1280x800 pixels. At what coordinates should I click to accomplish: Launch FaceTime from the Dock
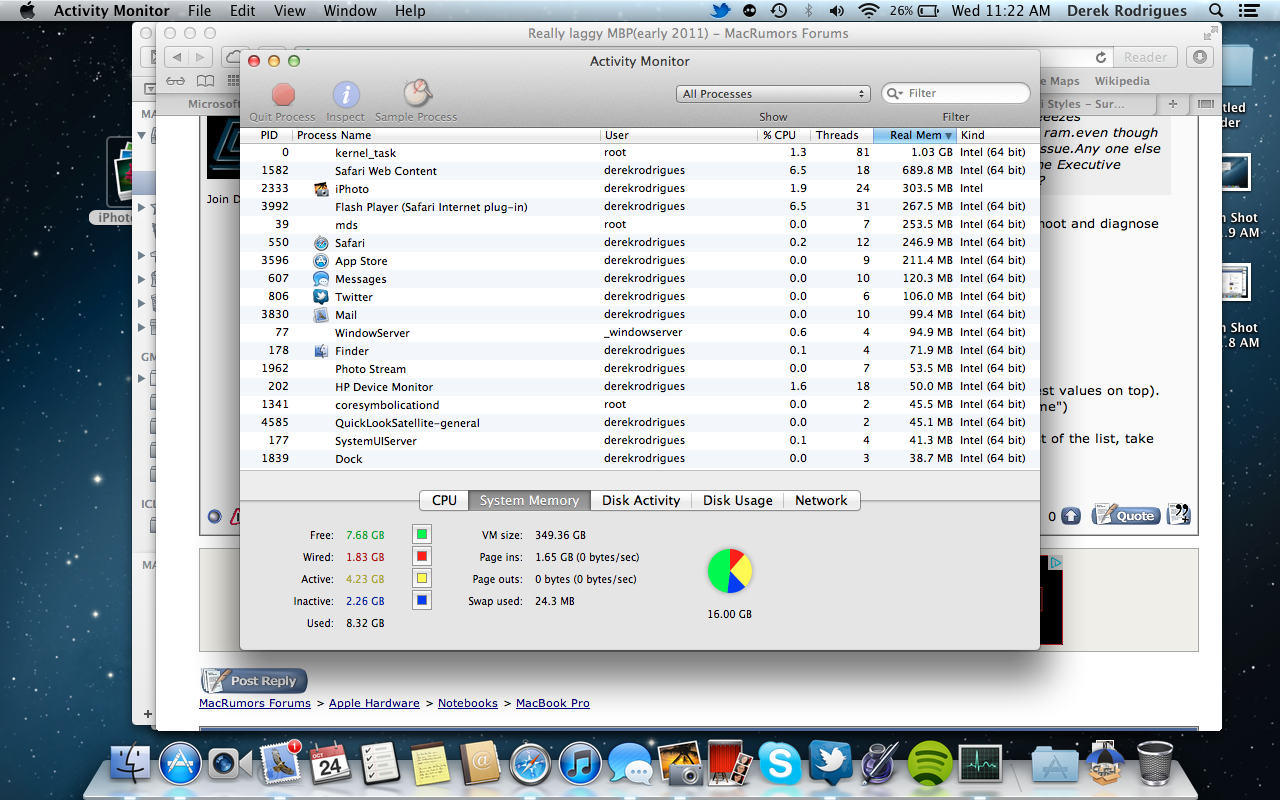click(230, 765)
